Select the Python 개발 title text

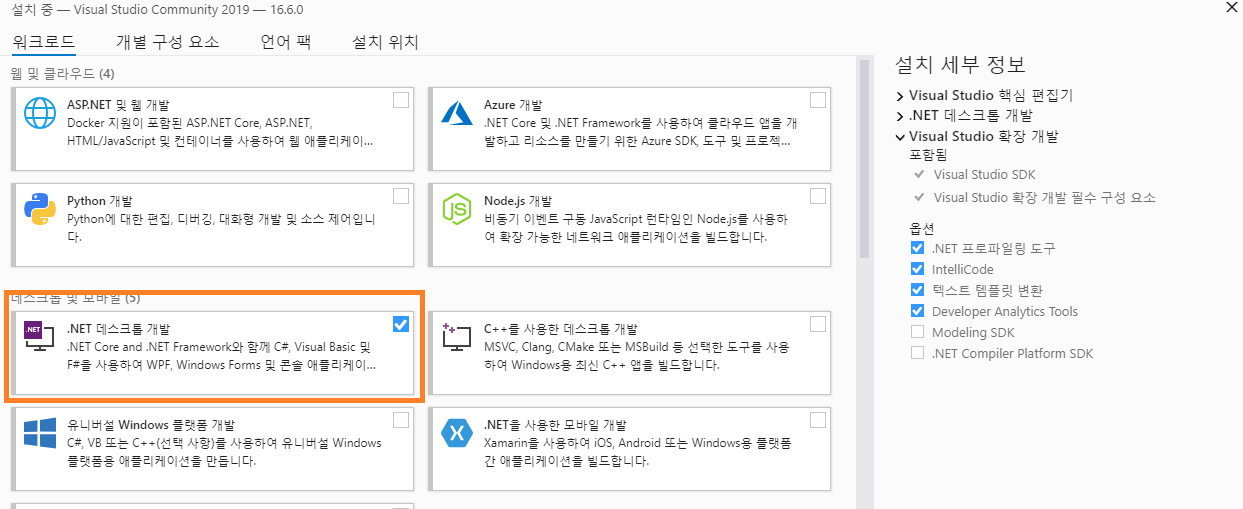99,200
